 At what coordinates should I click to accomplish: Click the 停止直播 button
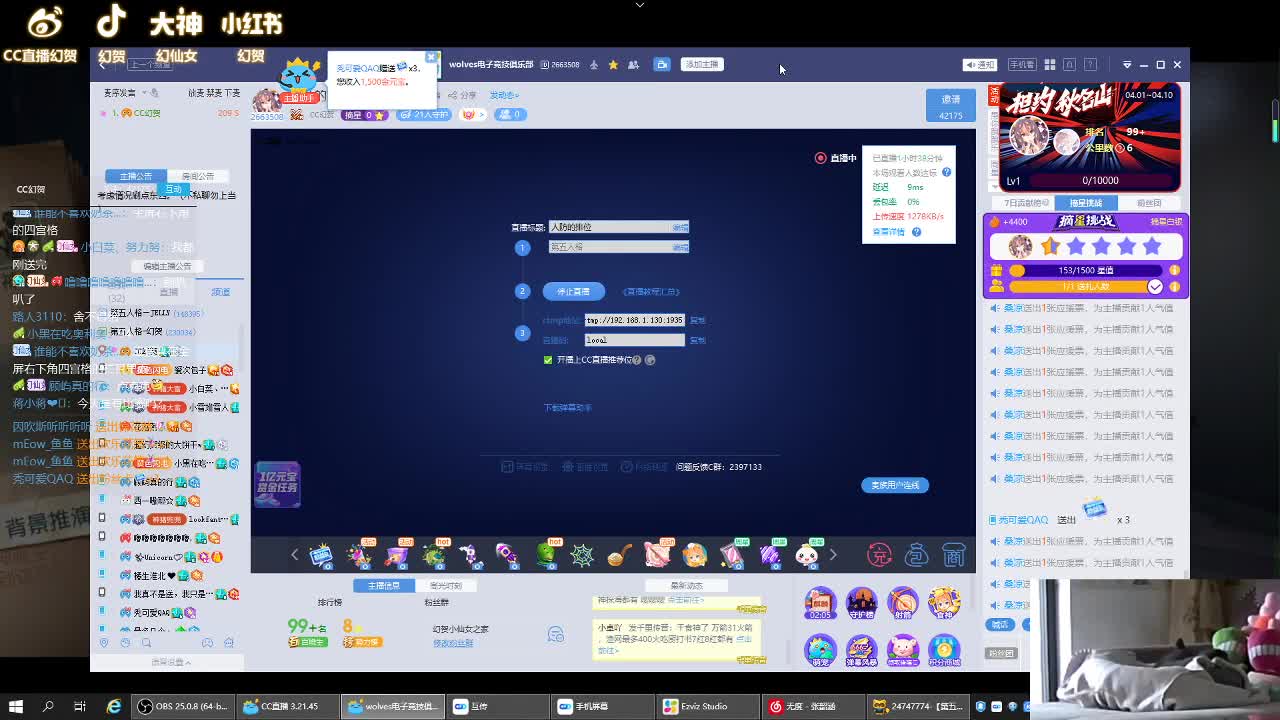573,291
